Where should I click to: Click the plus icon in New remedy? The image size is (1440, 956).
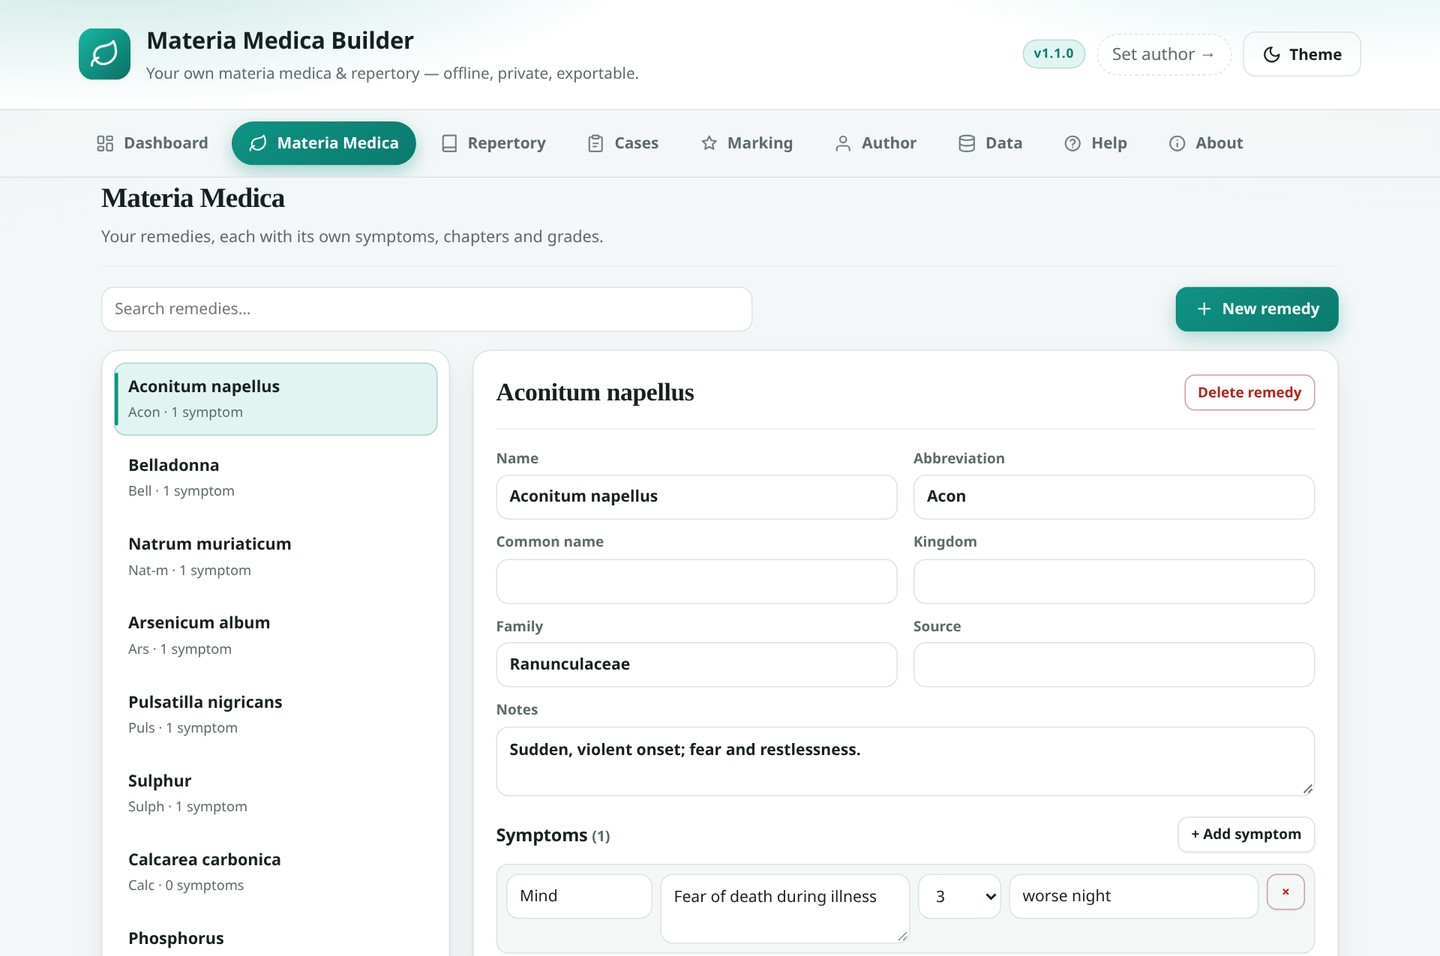click(x=1204, y=309)
